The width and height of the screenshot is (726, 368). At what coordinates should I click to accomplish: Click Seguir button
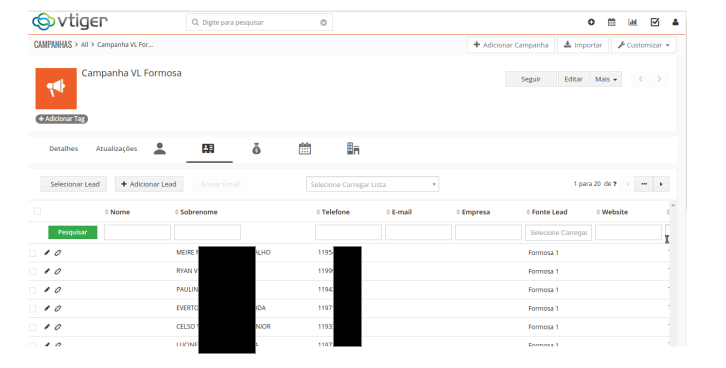531,79
